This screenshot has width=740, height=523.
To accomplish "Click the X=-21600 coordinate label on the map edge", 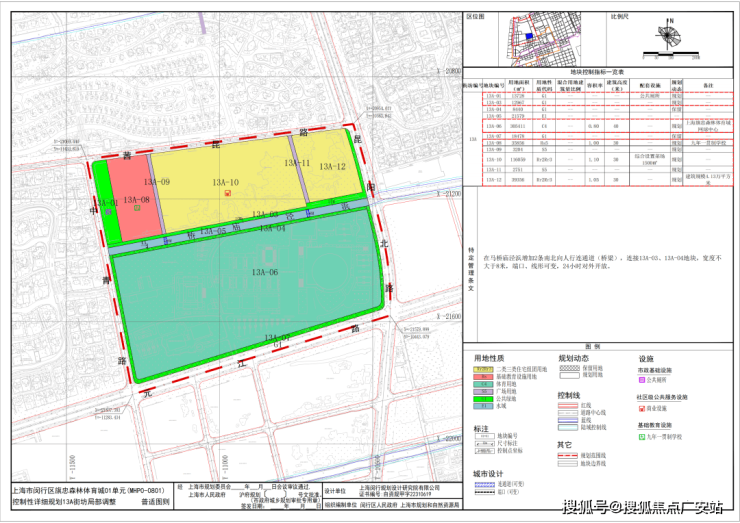I will tap(449, 316).
